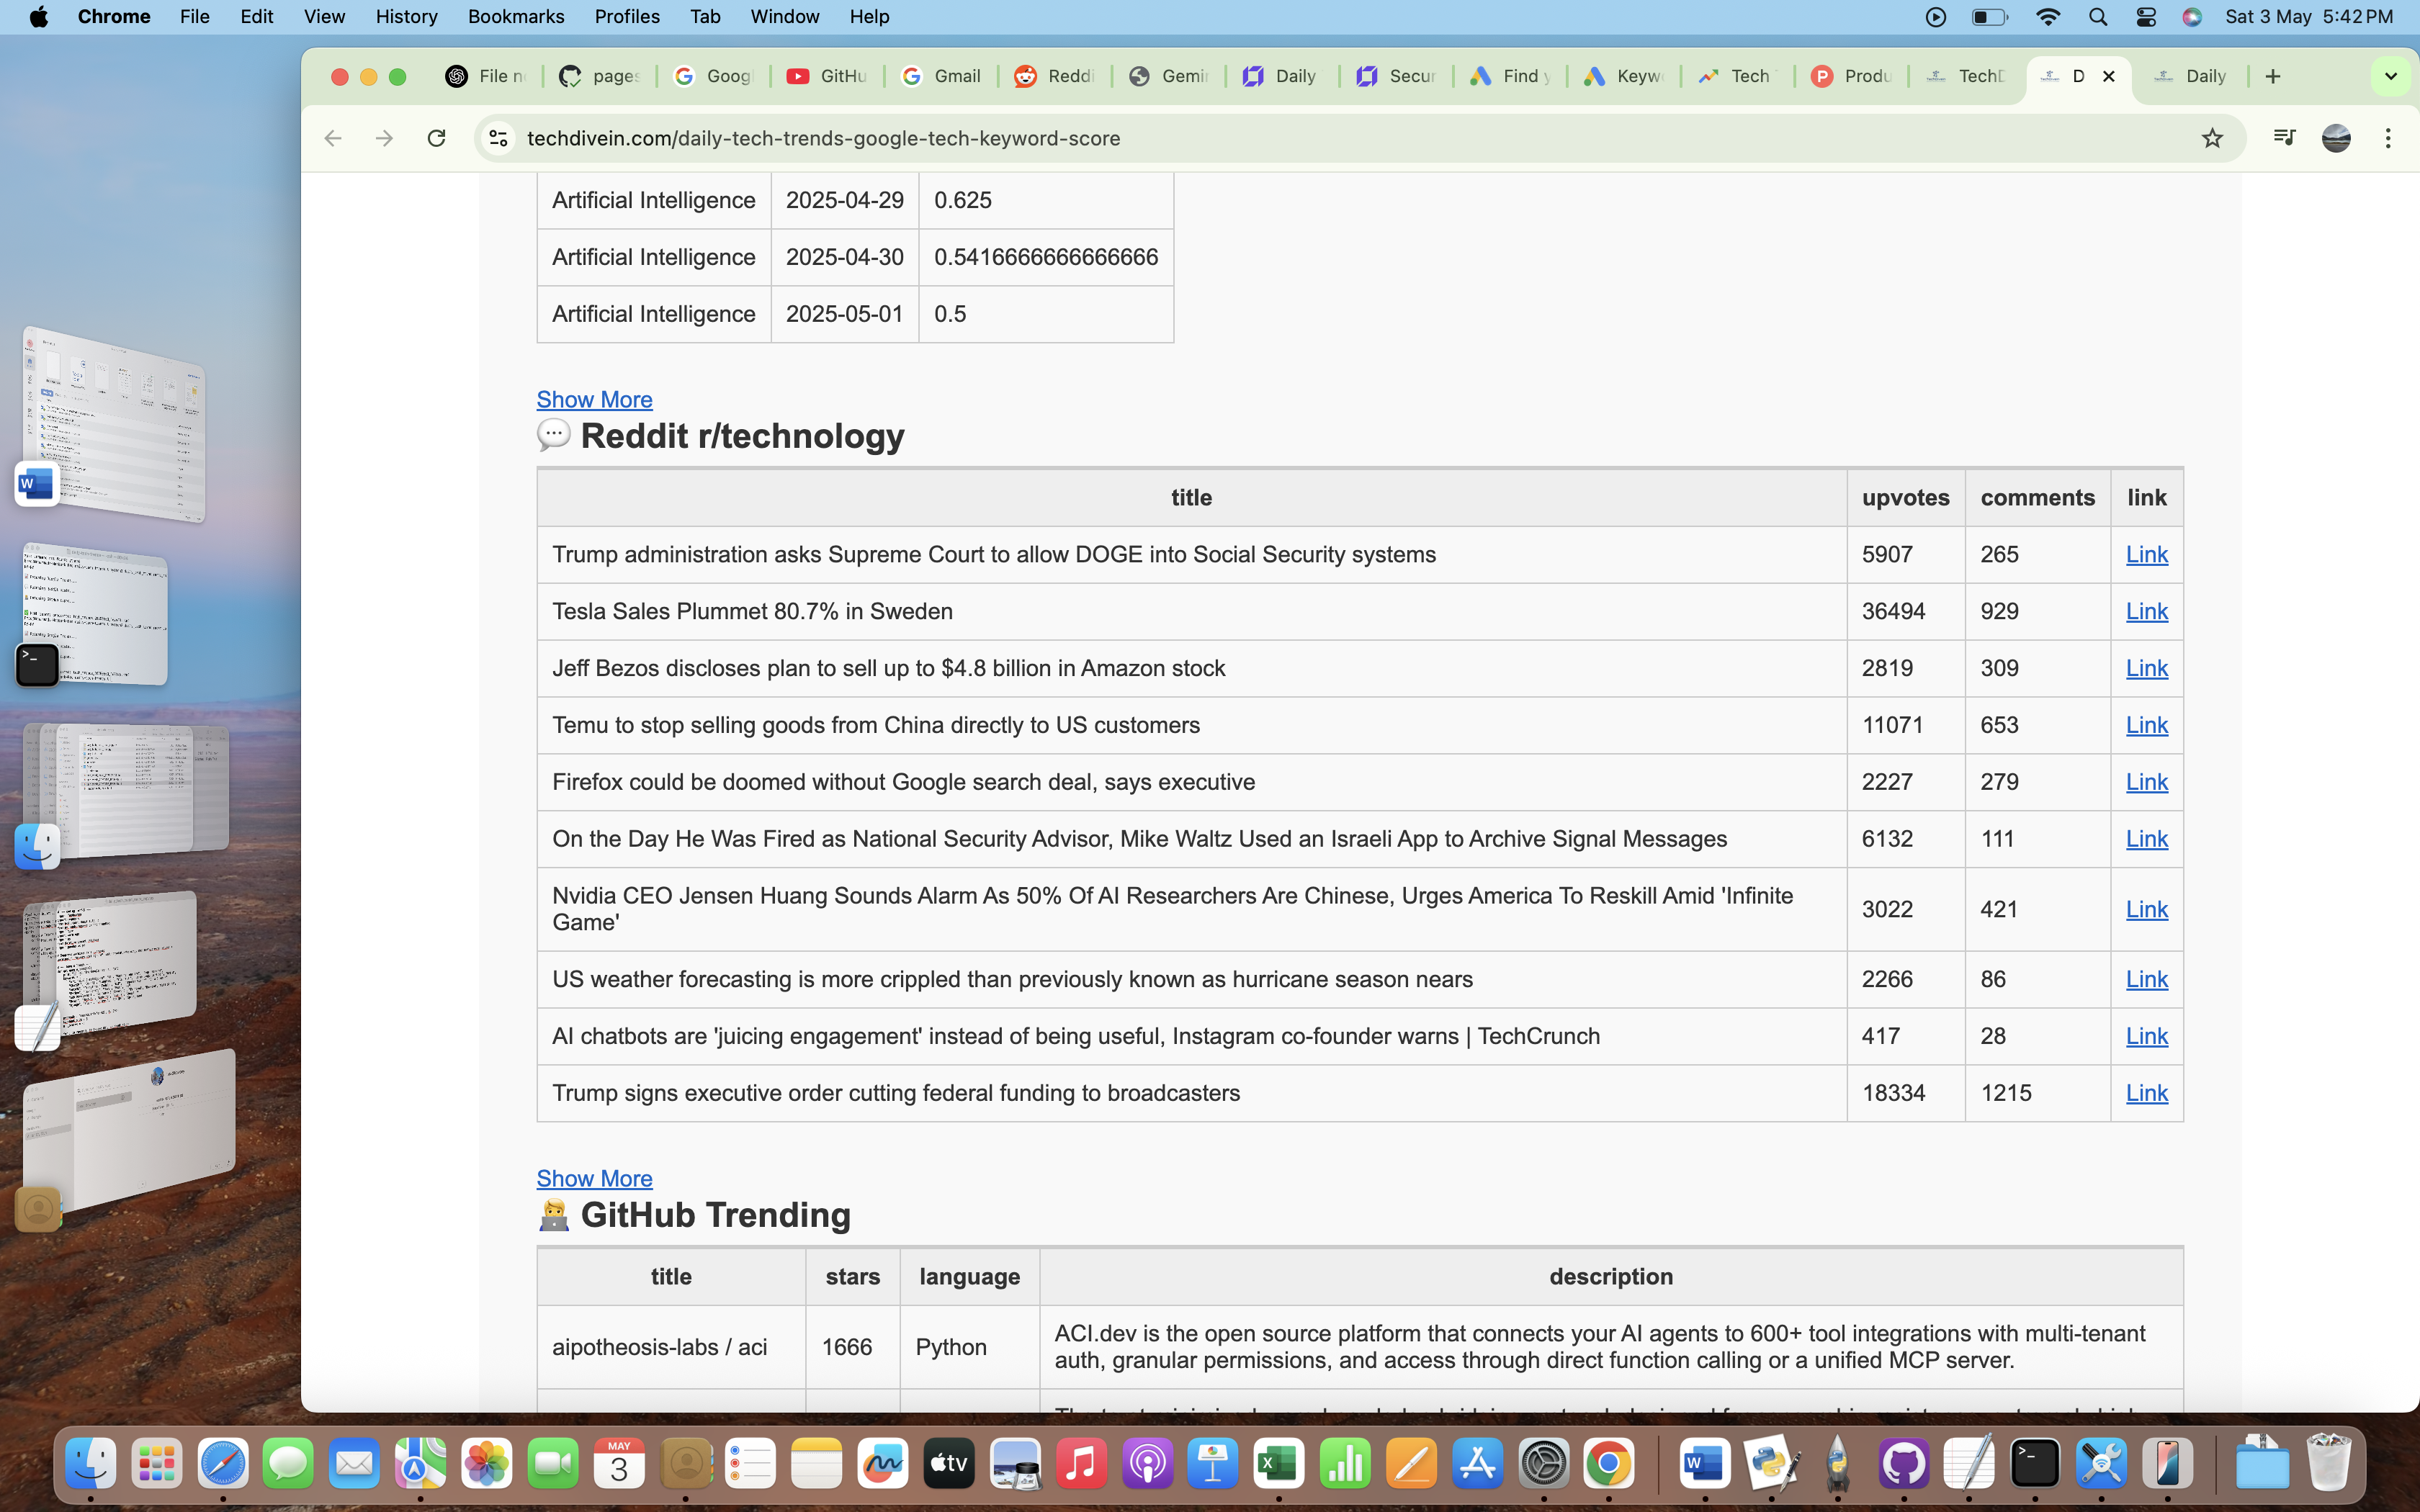The image size is (2420, 1512).
Task: Open App Store from the Dock
Action: pyautogui.click(x=1477, y=1464)
